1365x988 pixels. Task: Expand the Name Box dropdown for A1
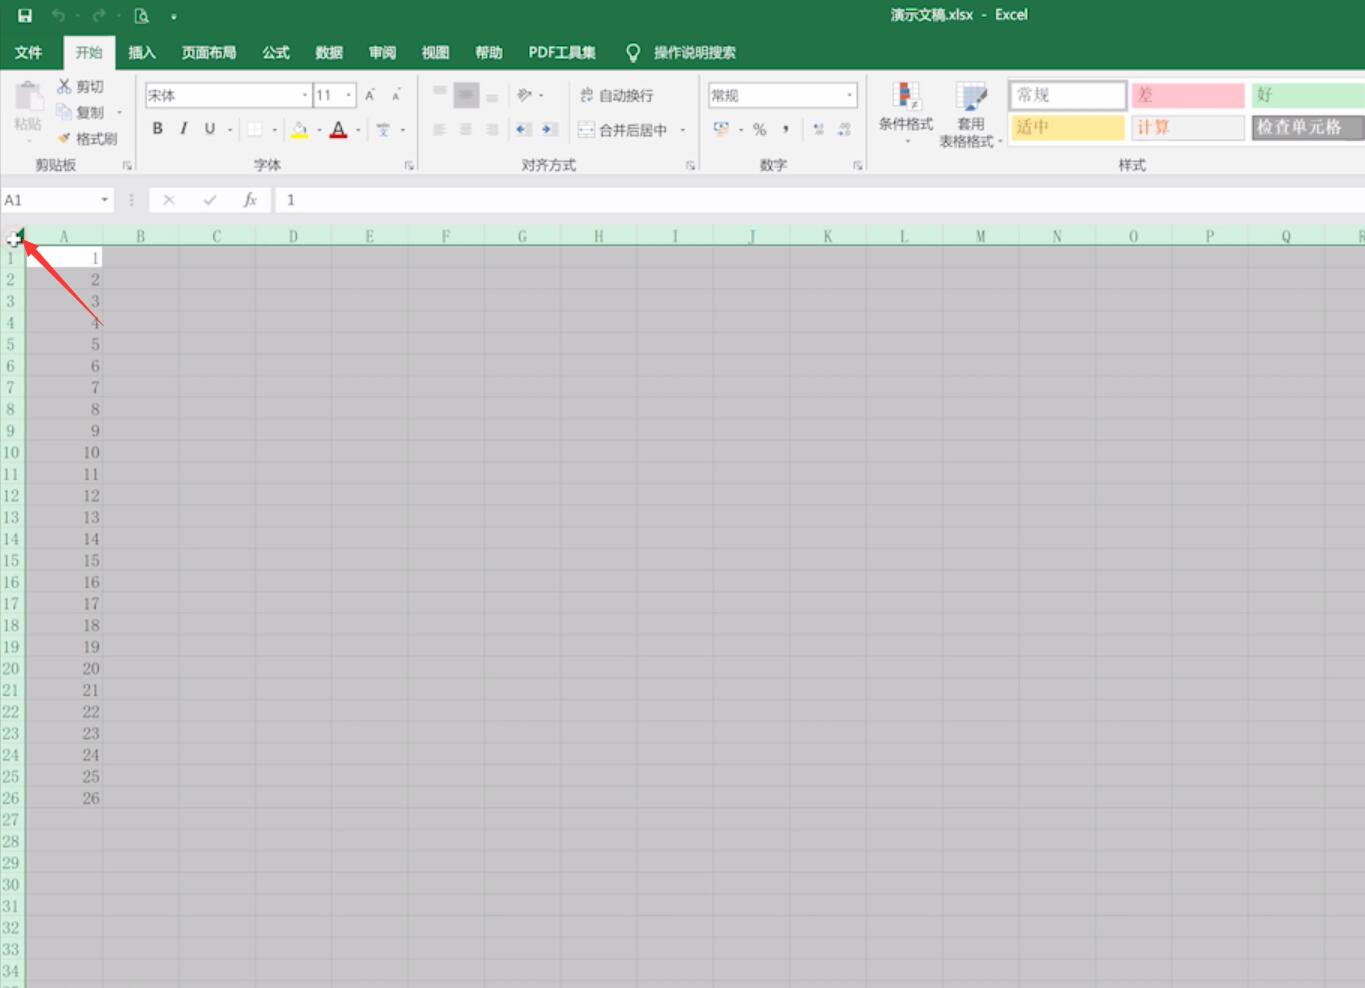104,200
